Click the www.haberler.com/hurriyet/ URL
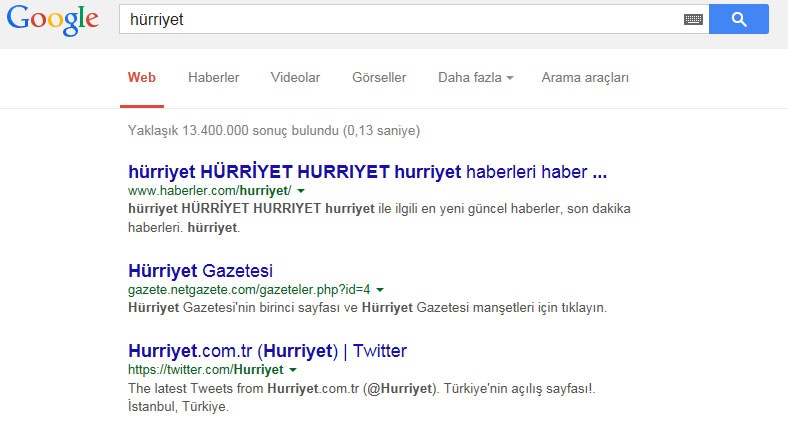Screen dimensions: 788x442 tap(210, 191)
